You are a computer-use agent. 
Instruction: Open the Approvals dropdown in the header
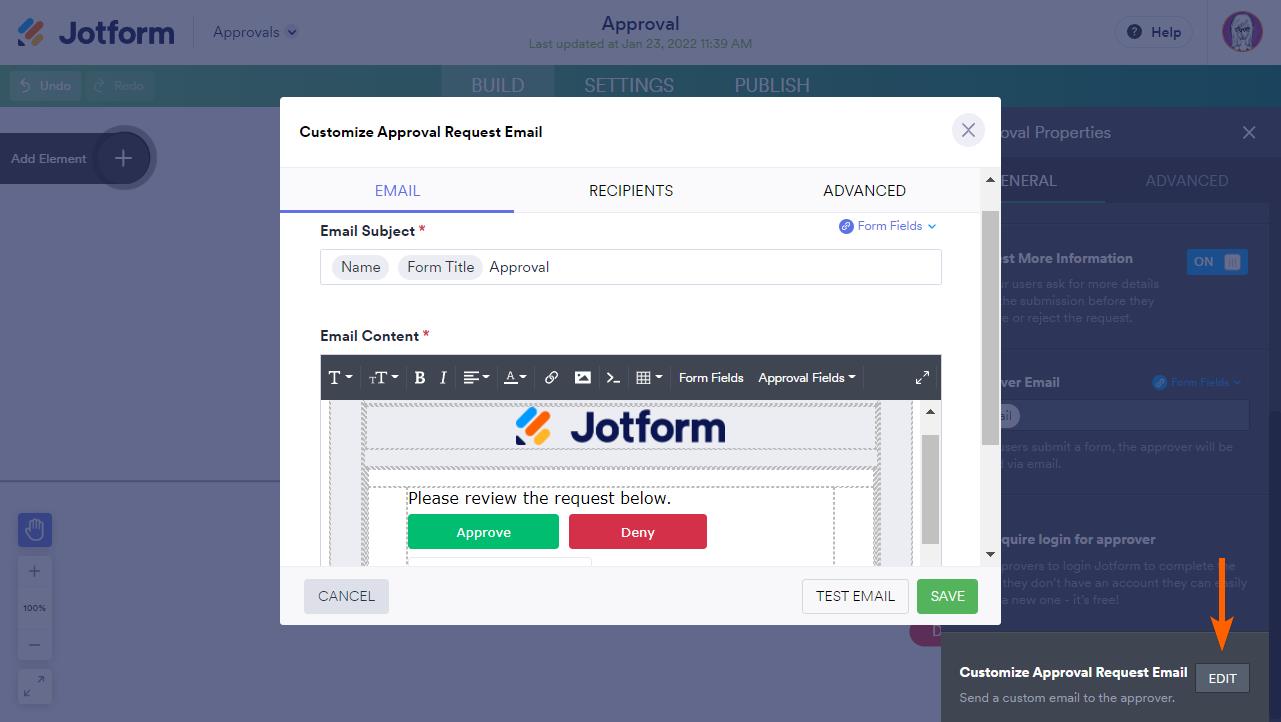[x=255, y=32]
